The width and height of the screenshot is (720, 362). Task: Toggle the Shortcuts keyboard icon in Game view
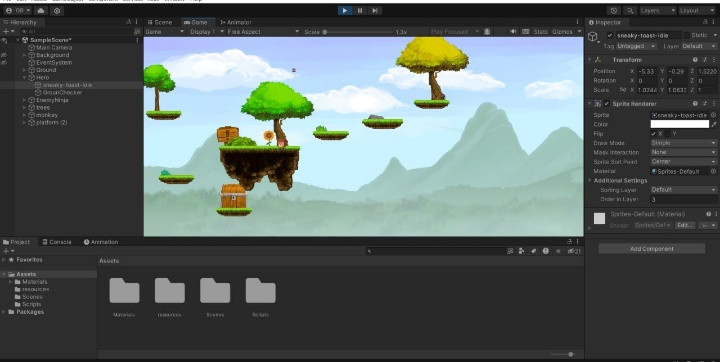pos(525,32)
